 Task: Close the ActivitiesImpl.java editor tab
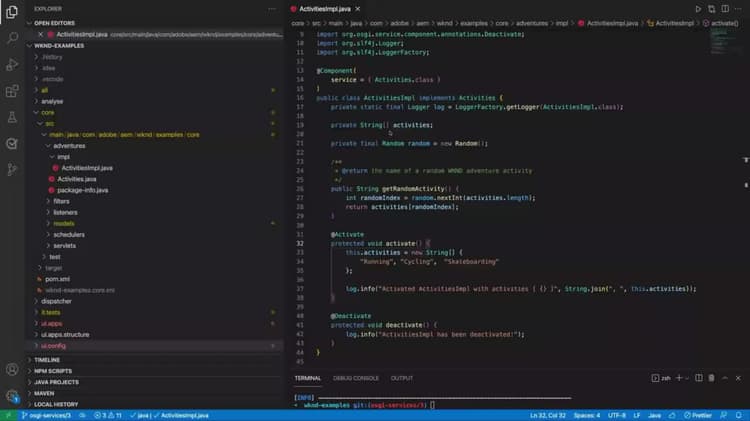pos(358,9)
